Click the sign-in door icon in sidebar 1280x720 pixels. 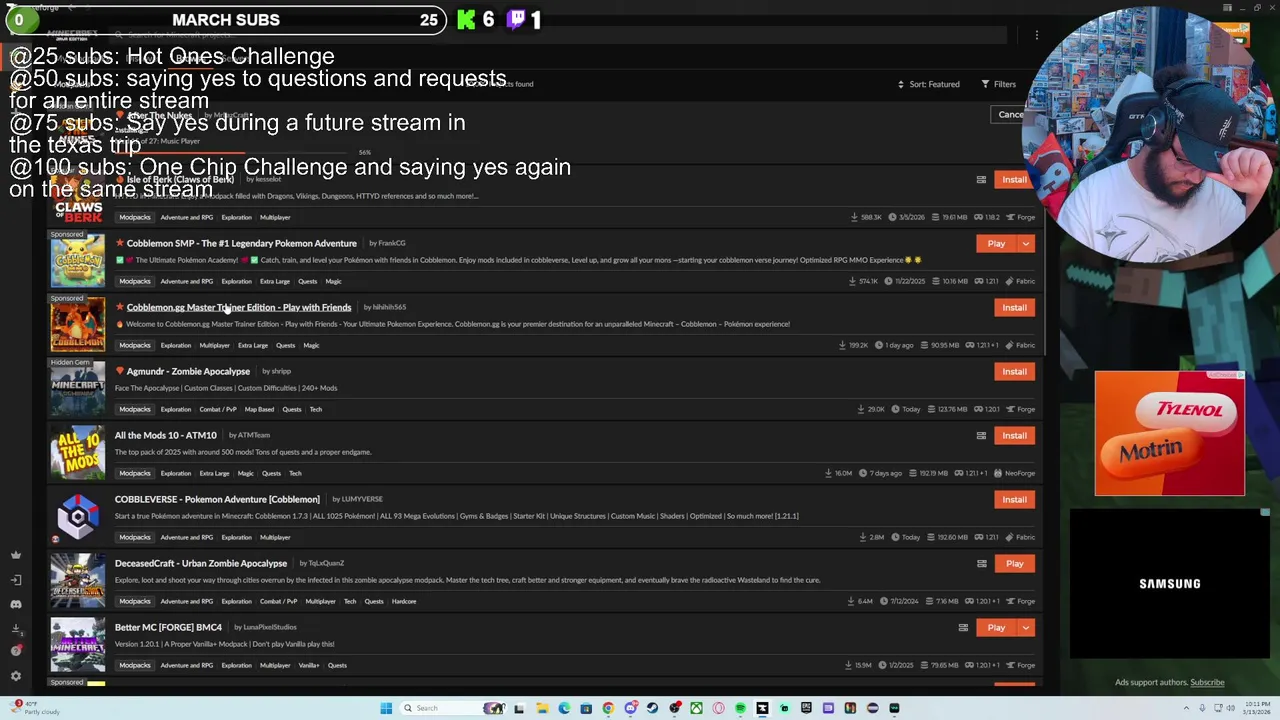point(16,580)
